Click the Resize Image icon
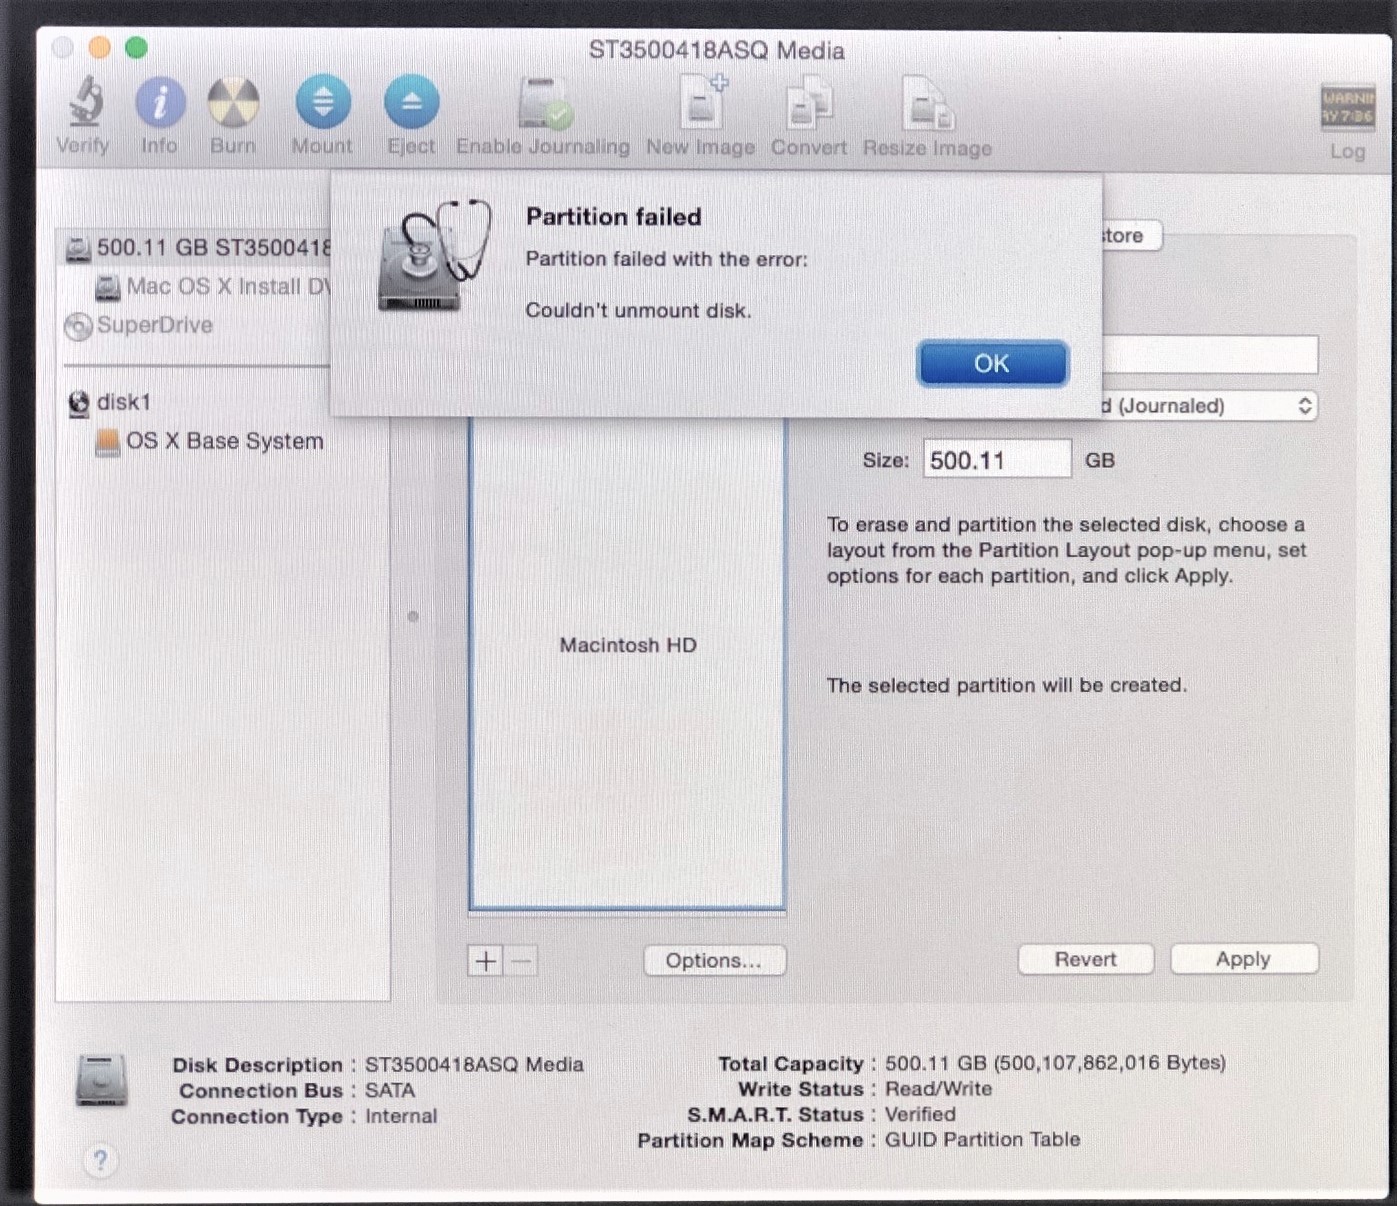This screenshot has width=1397, height=1206. (927, 105)
